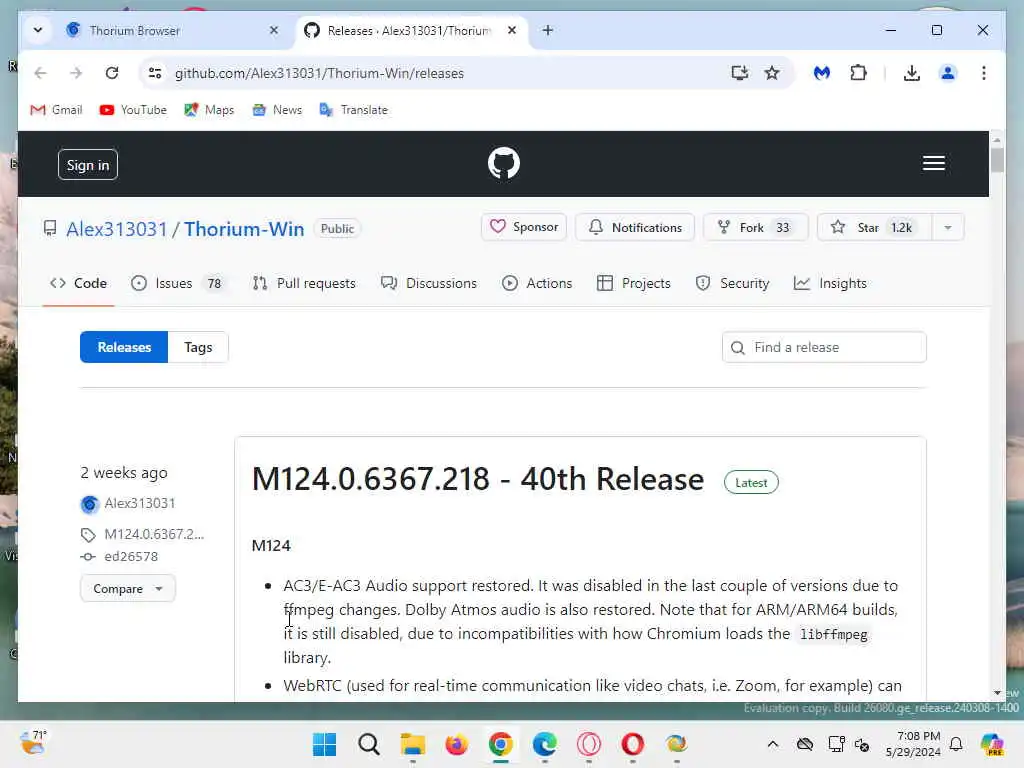Click the Latest release badge

coord(751,483)
